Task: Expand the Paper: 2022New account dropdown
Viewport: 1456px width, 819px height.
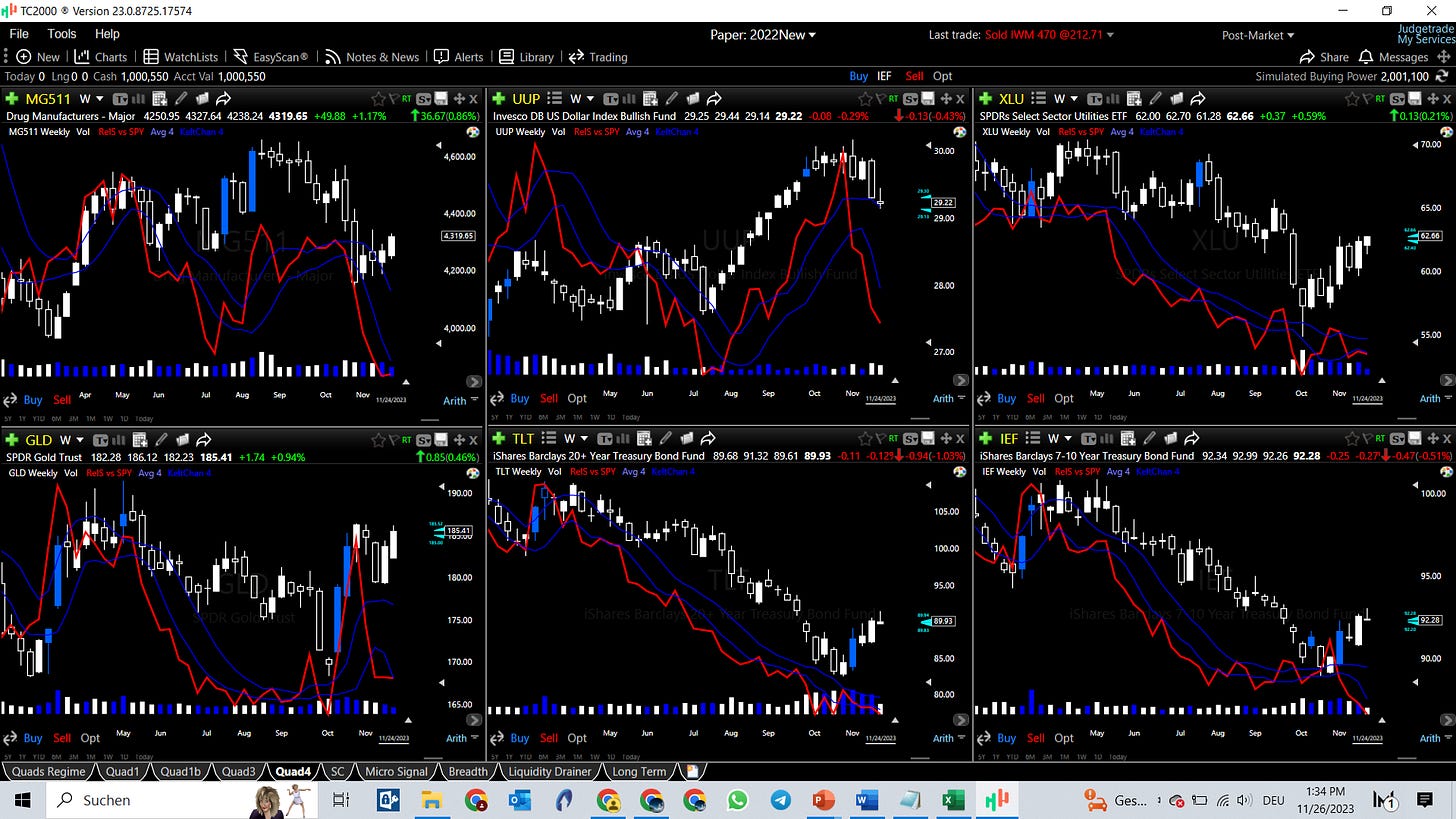Action: (x=763, y=35)
